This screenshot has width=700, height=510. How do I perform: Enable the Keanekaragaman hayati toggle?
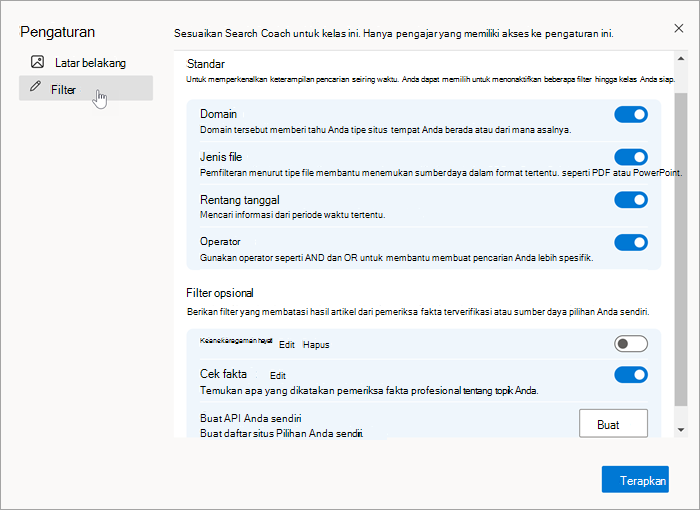(631, 343)
